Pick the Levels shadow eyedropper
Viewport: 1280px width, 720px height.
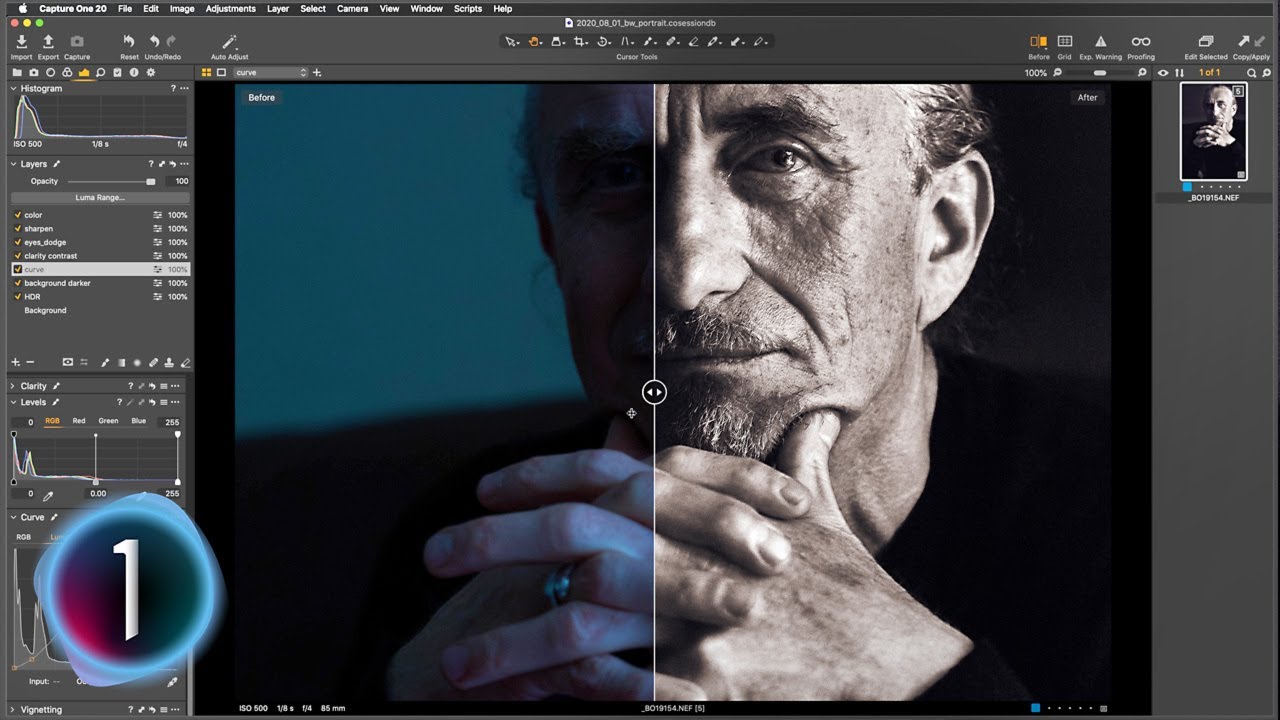pyautogui.click(x=47, y=495)
